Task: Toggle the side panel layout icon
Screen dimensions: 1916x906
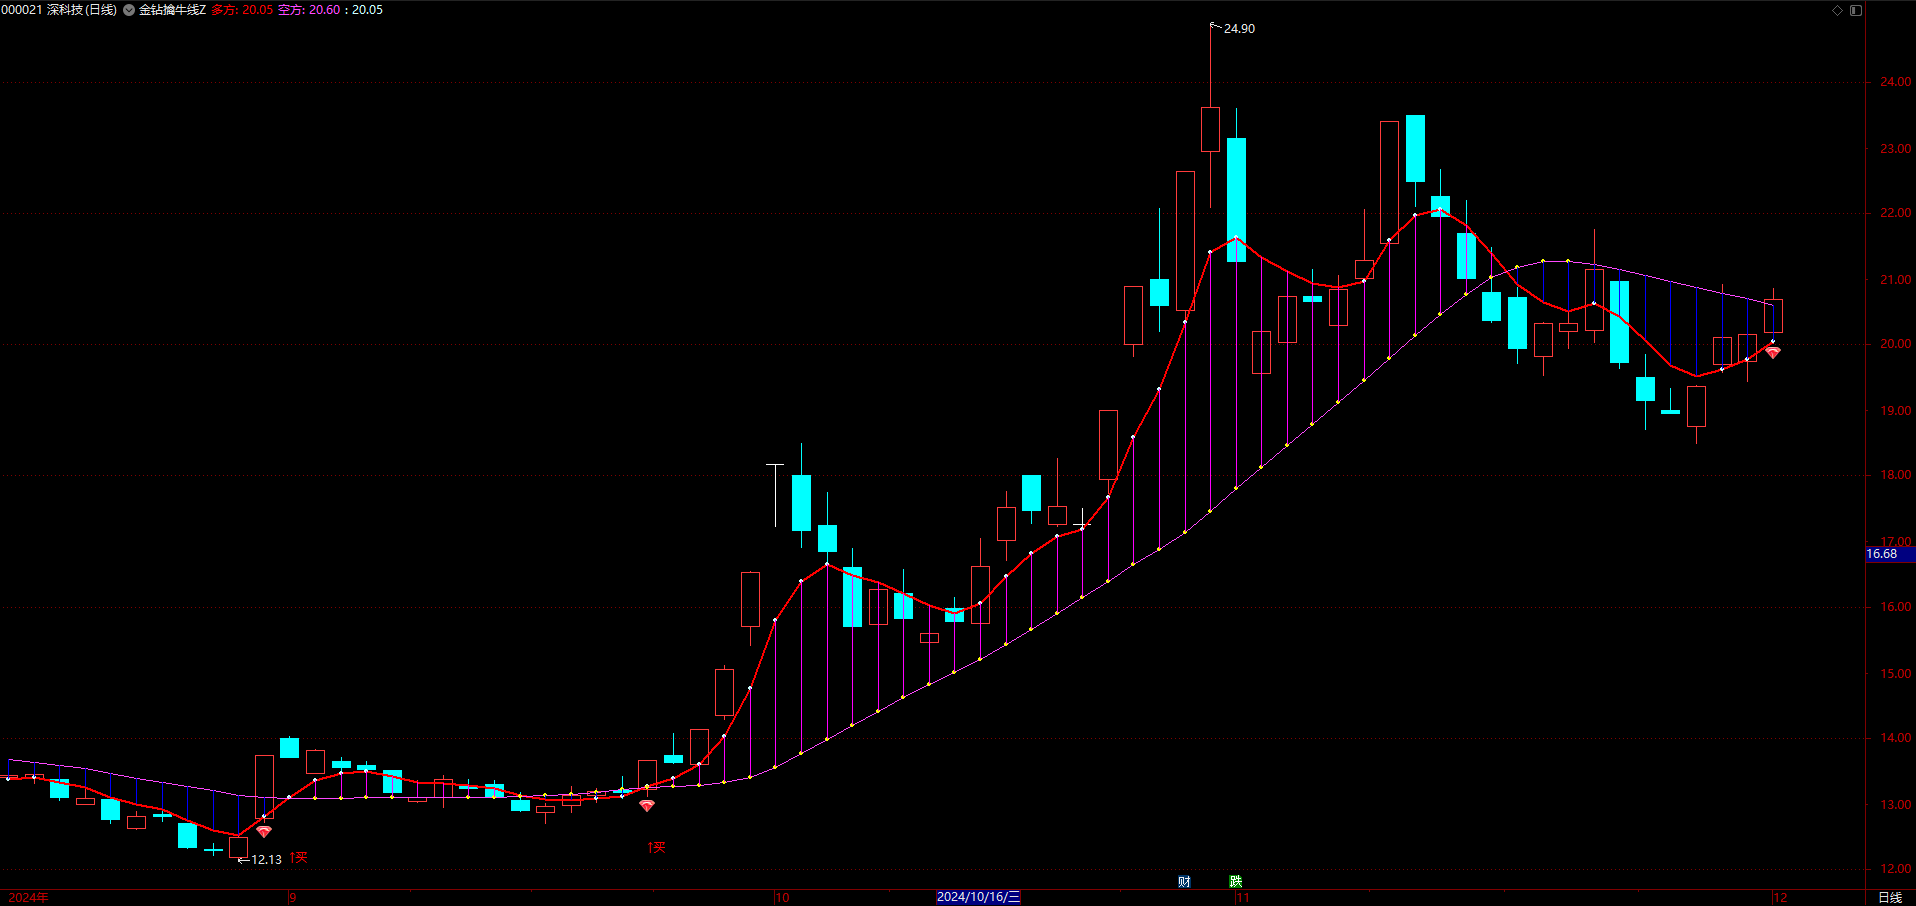Action: click(1856, 10)
